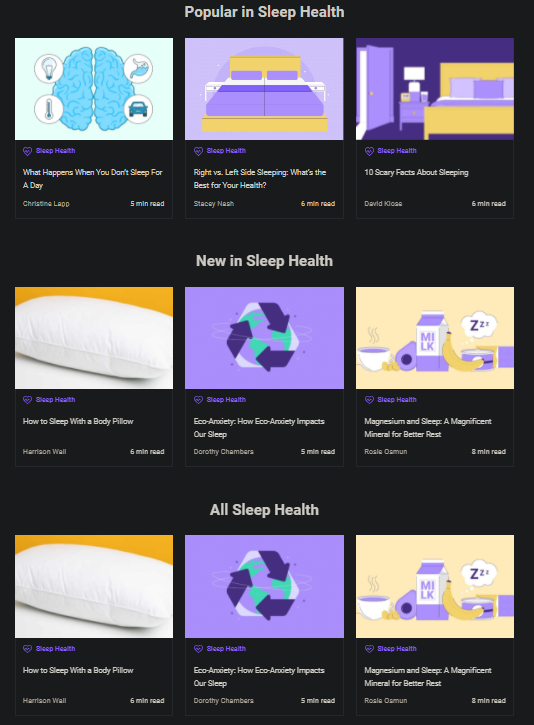534x725 pixels.
Task: Click heart icon on Body Pillow card under All Sleep Health
Action: click(27, 649)
